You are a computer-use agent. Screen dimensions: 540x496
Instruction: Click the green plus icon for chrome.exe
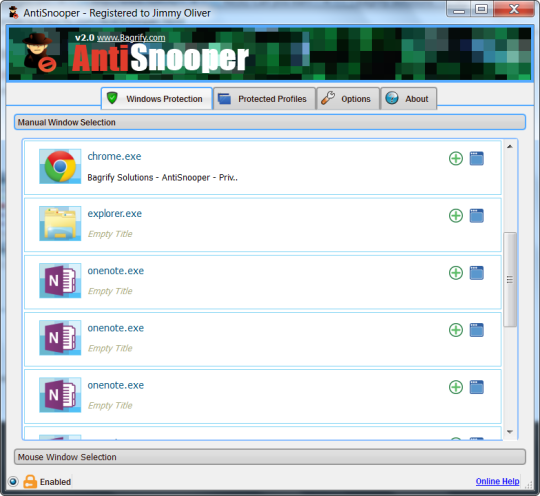(456, 158)
